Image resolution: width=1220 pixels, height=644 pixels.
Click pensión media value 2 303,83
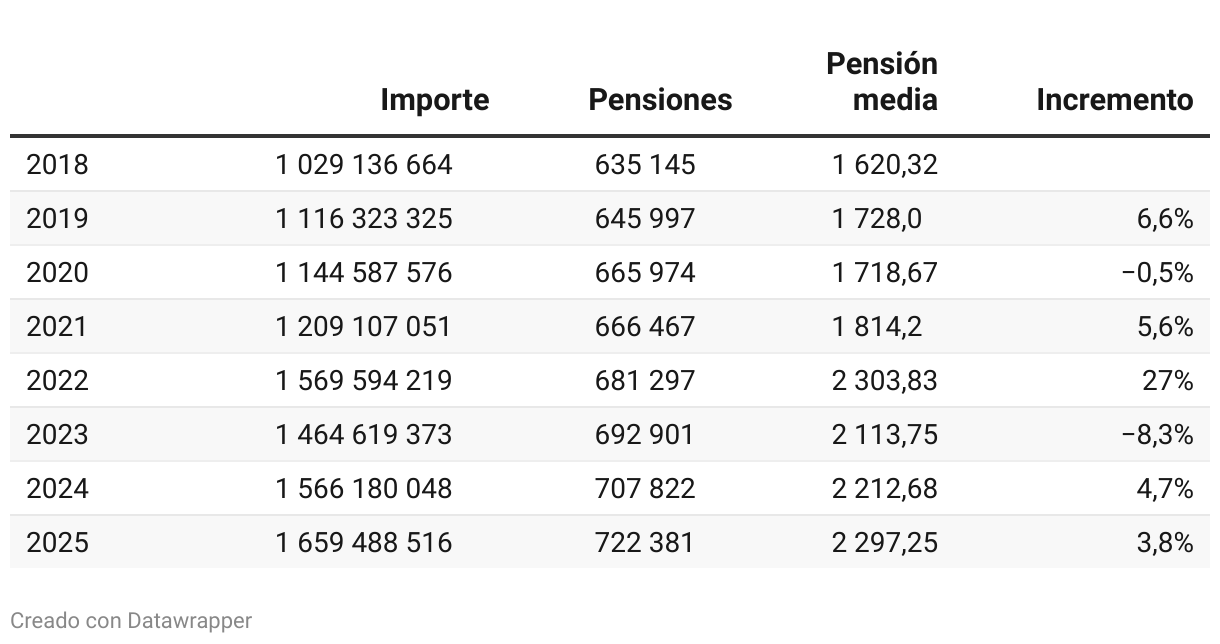point(885,380)
